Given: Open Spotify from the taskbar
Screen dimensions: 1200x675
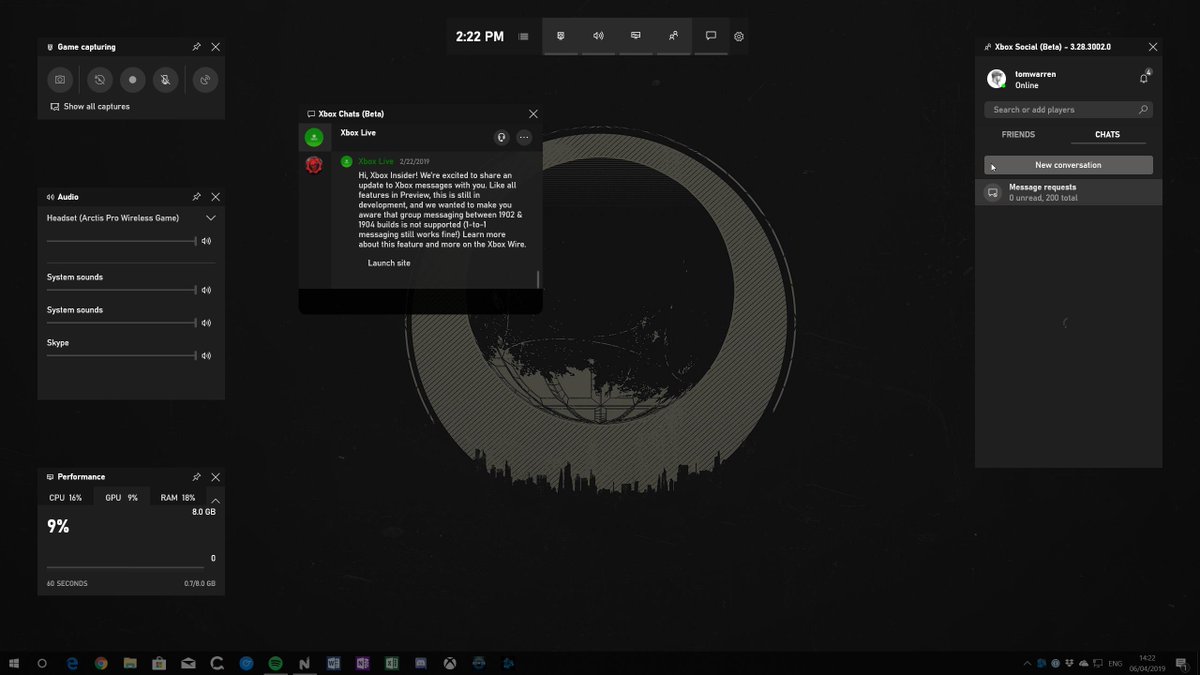Looking at the screenshot, I should pos(275,663).
